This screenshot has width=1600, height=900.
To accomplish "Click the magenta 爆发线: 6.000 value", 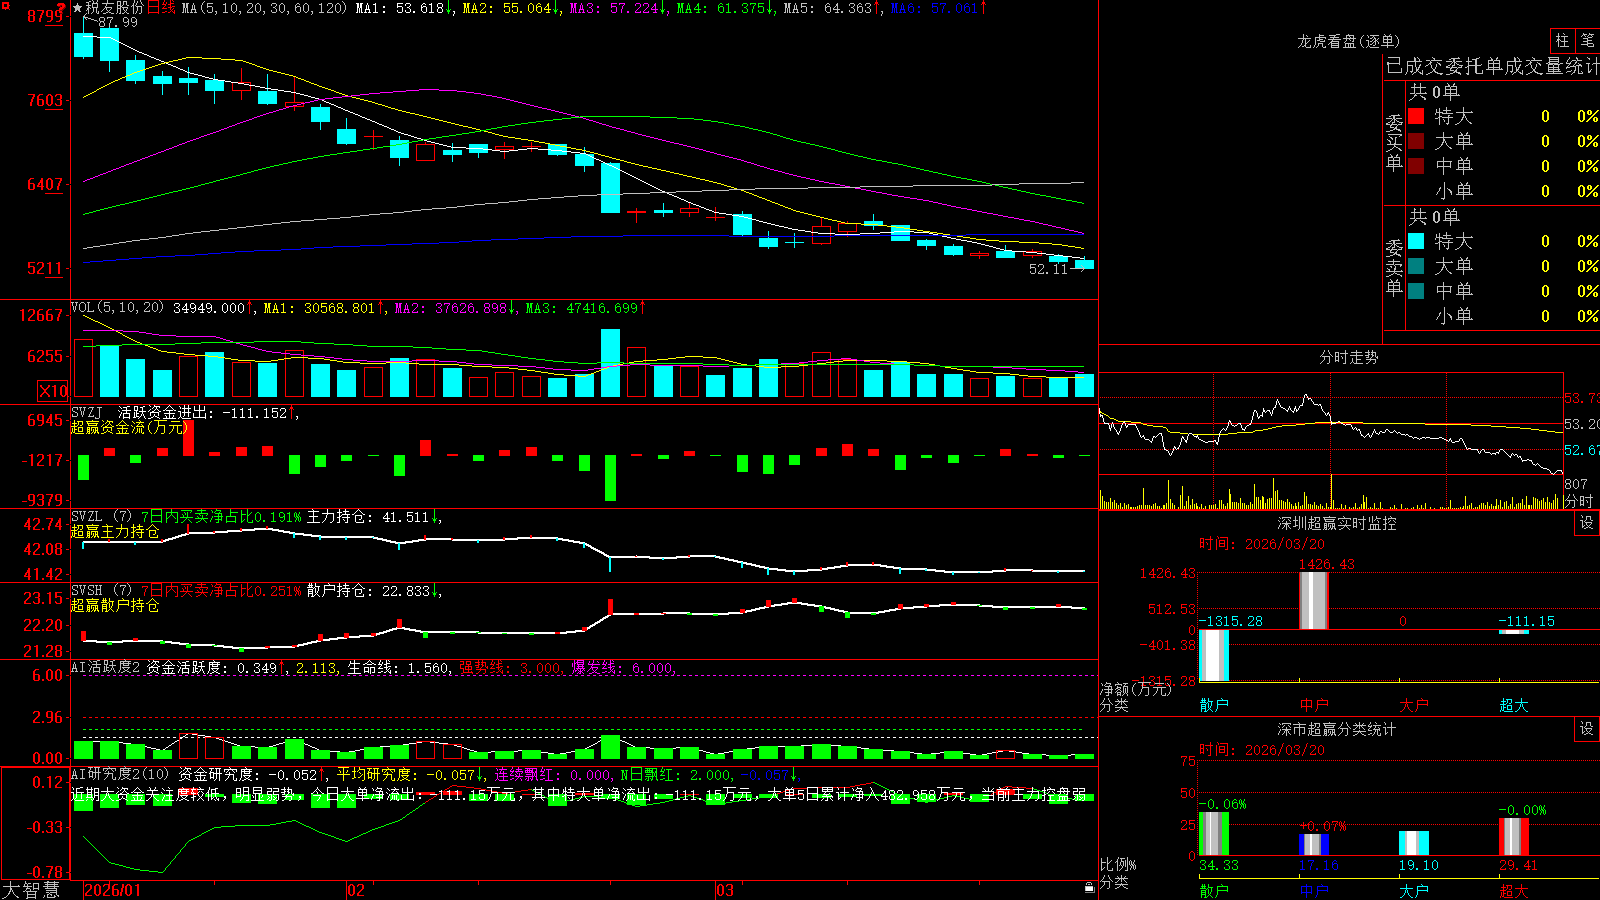I will pos(623,667).
